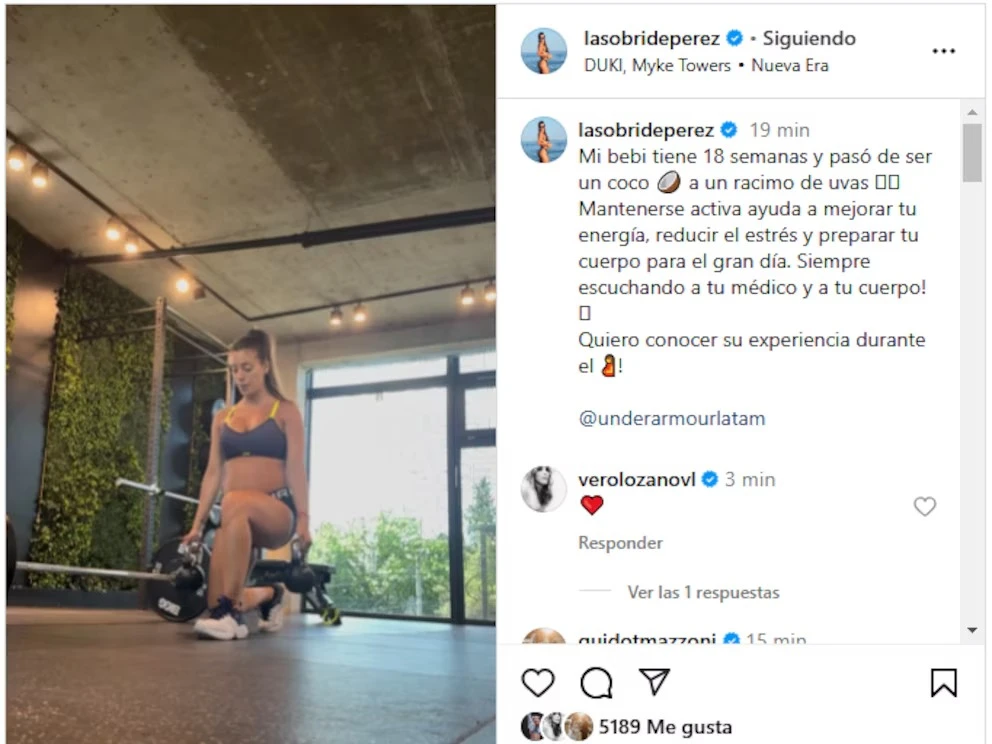Like the post with the heart icon
The image size is (992, 744).
point(538,683)
